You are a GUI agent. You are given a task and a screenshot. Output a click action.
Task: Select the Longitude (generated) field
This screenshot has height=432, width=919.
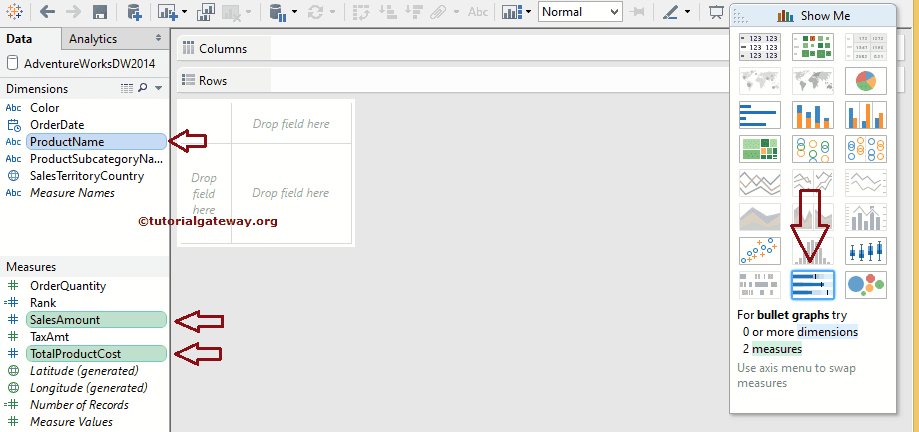pyautogui.click(x=89, y=388)
